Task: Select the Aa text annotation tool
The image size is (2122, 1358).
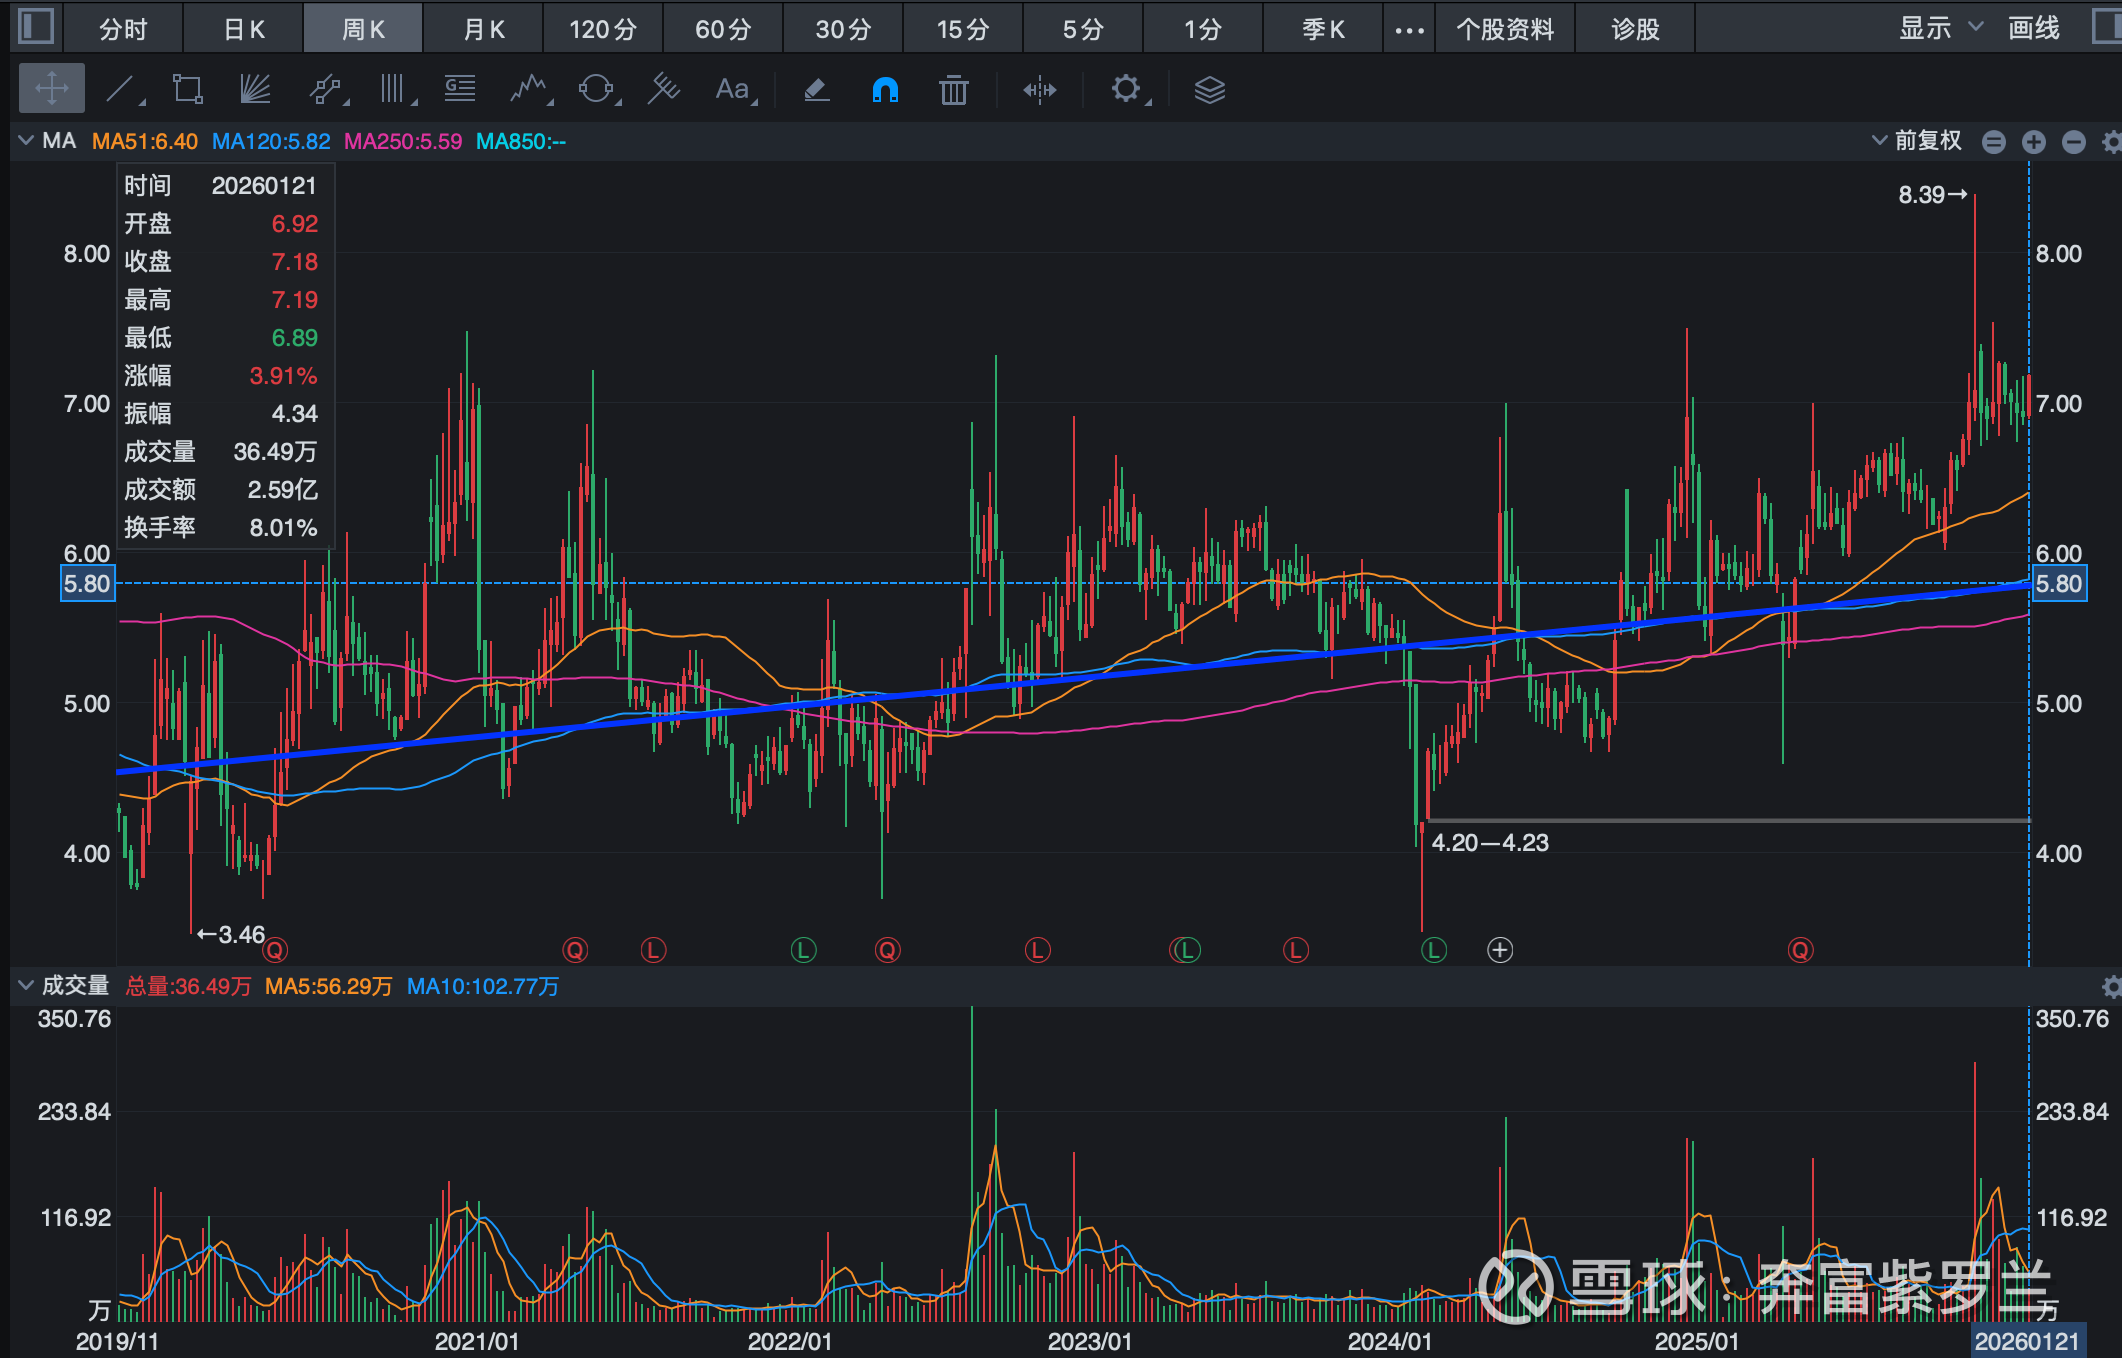Action: coord(732,90)
